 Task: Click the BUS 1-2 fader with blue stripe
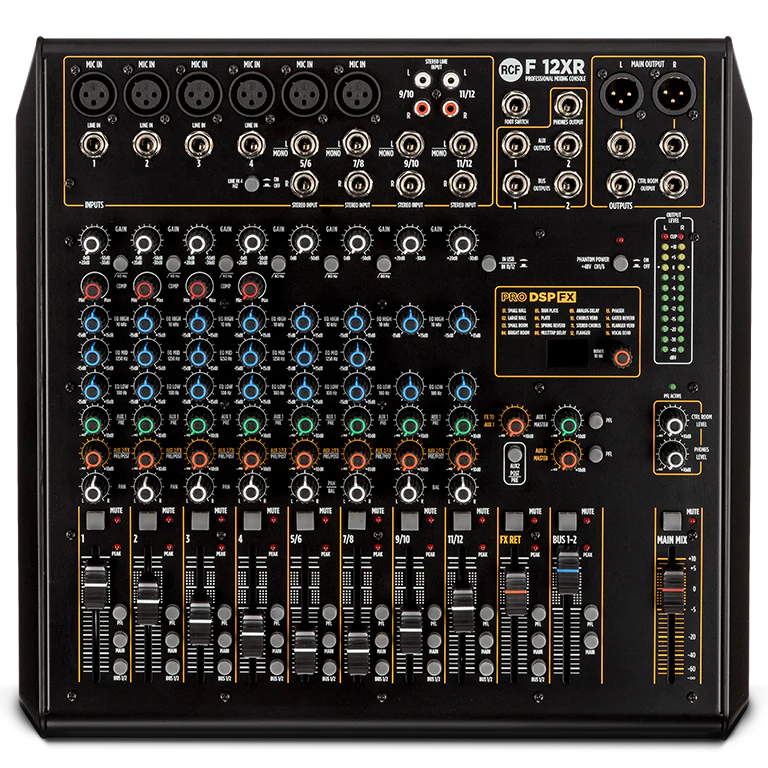[x=568, y=572]
